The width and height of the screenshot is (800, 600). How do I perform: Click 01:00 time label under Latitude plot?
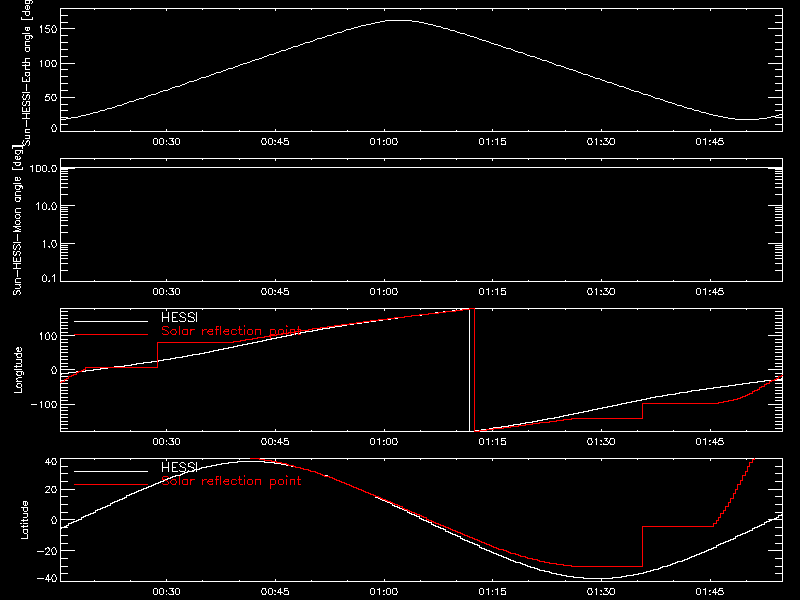tap(384, 591)
